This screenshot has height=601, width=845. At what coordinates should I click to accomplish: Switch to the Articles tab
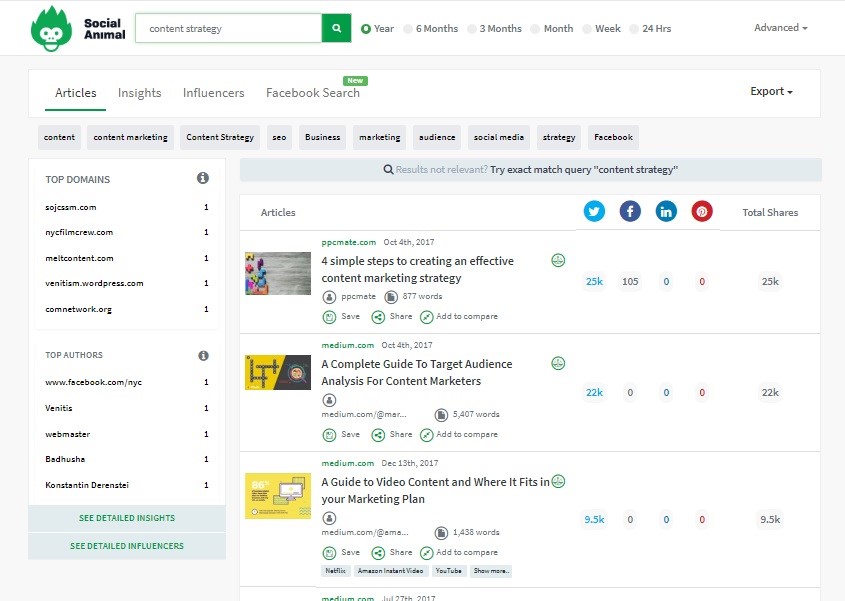pyautogui.click(x=75, y=93)
